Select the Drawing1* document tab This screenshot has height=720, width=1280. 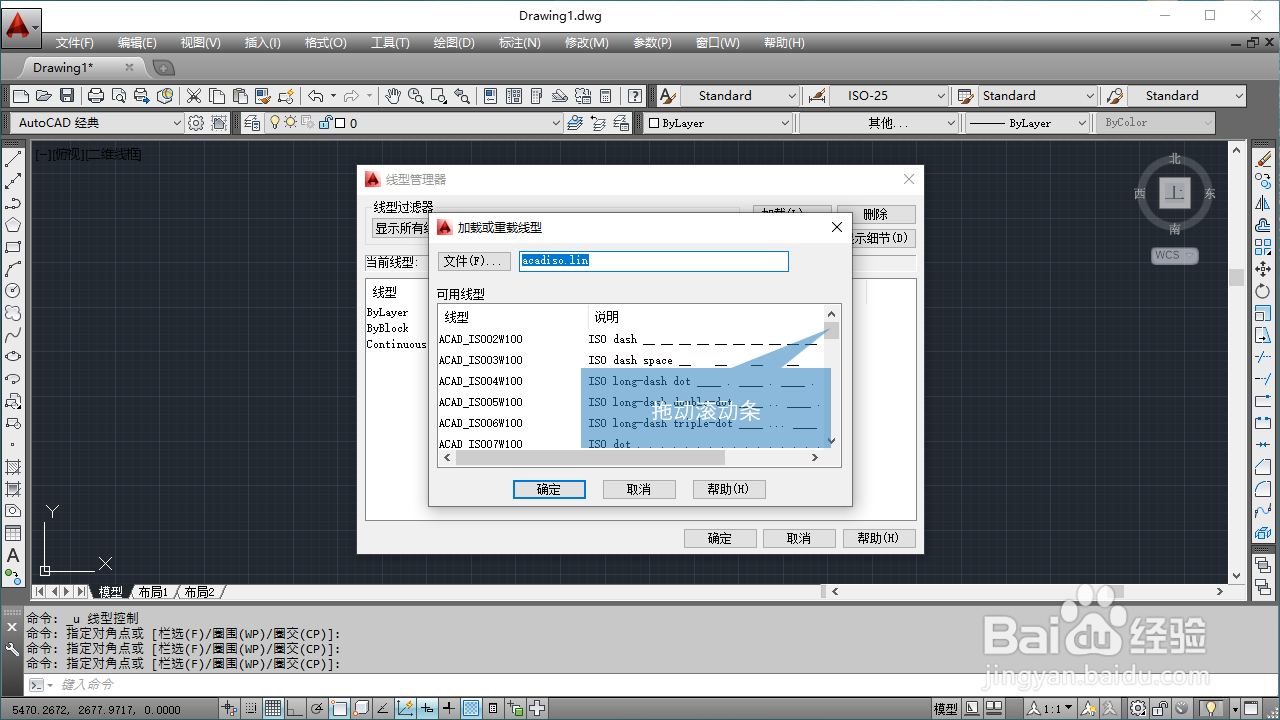[63, 67]
